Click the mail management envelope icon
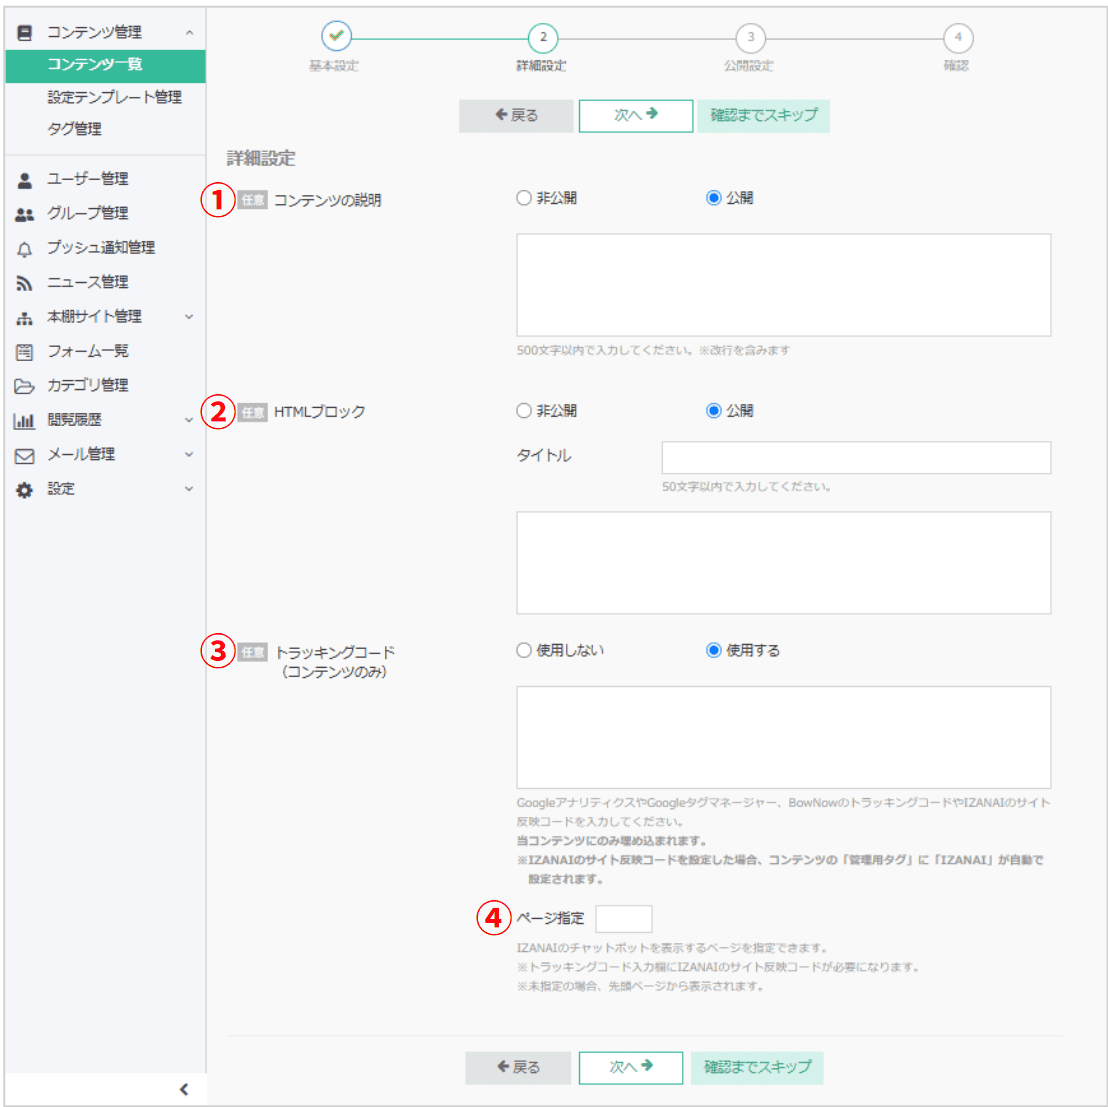The width and height of the screenshot is (1108, 1107). (25, 455)
